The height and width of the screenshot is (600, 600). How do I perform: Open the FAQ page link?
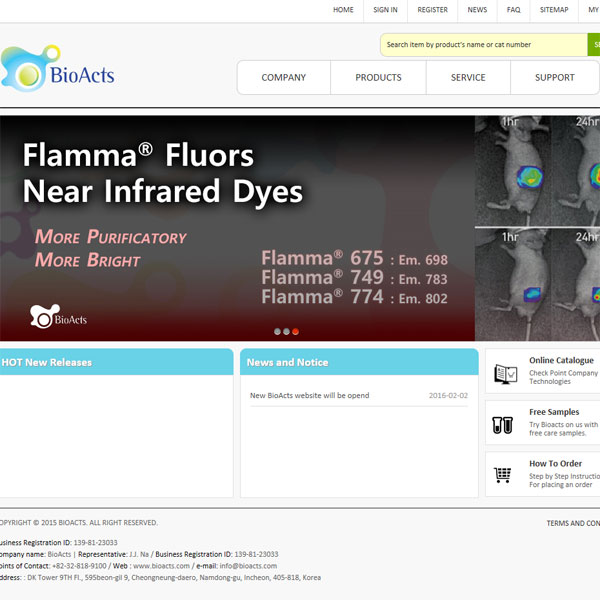tap(514, 10)
